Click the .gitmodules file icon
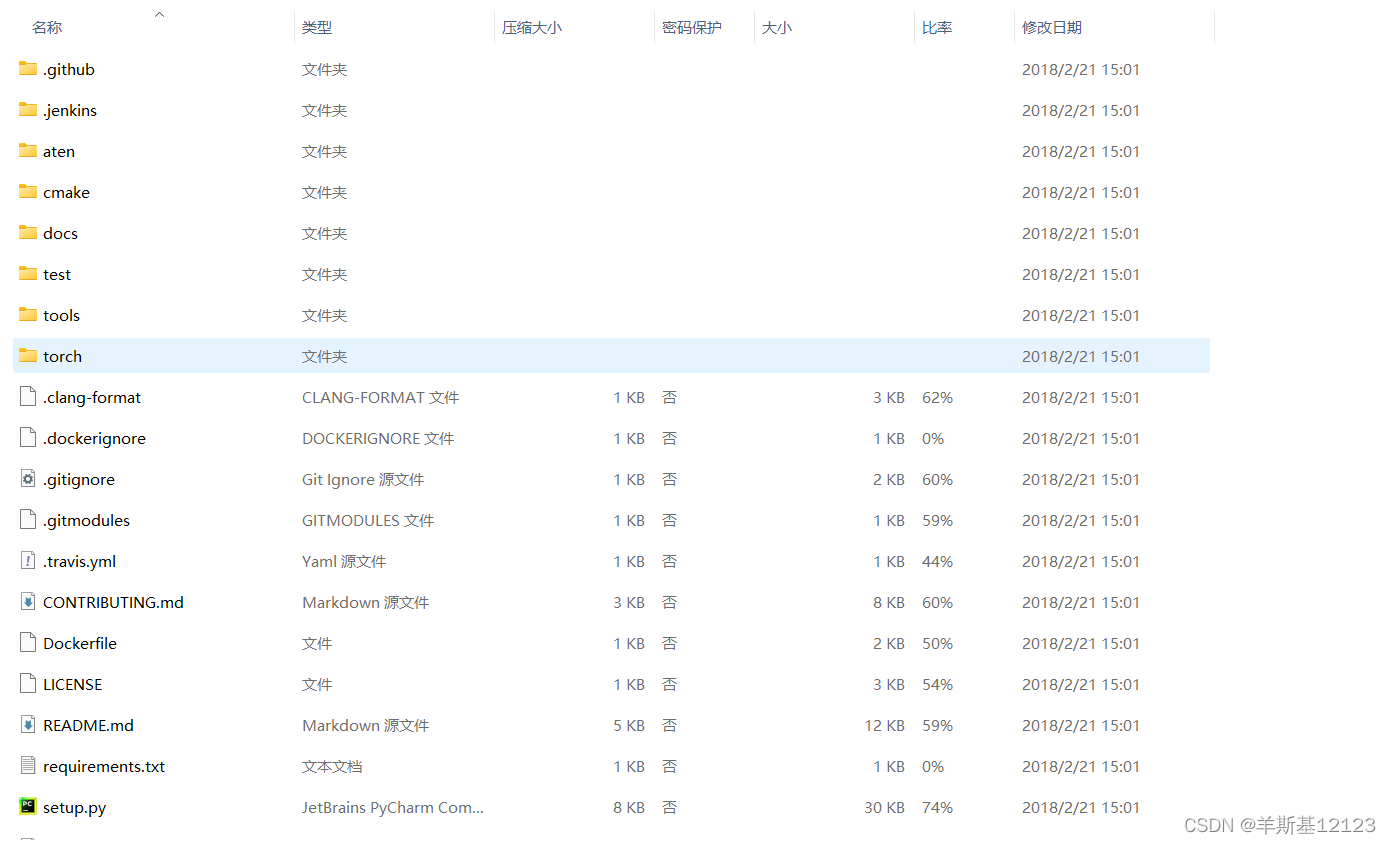Image resolution: width=1391 pixels, height=844 pixels. 28,520
